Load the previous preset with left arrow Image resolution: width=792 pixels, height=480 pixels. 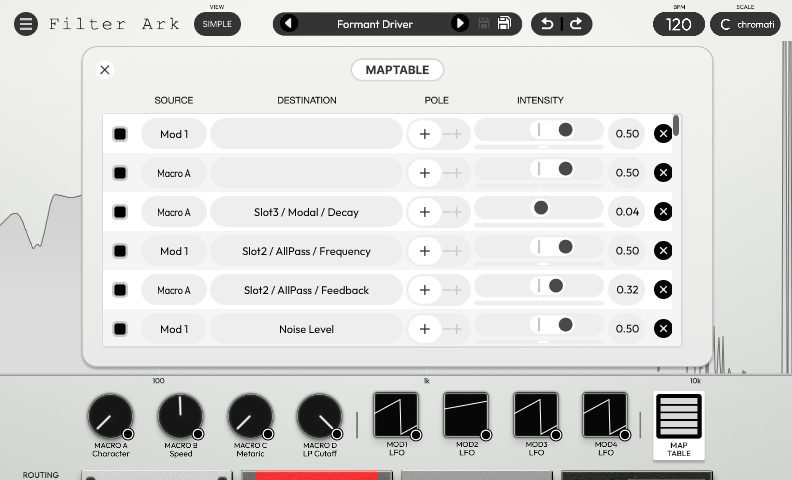[289, 24]
